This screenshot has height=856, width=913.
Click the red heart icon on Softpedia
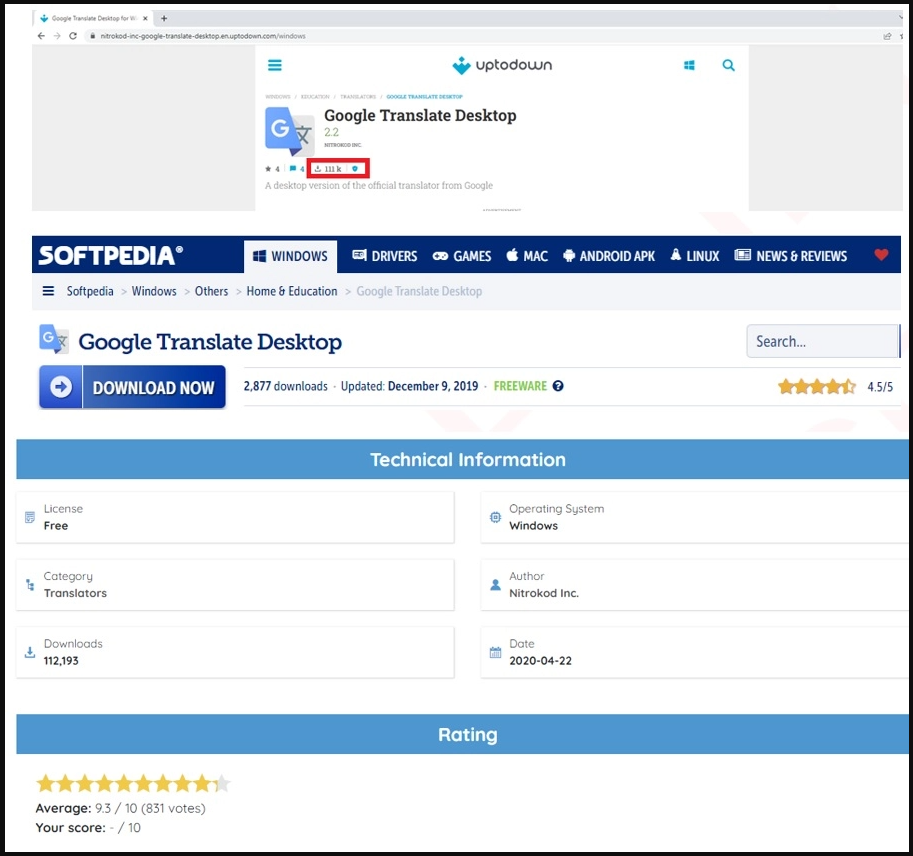(x=881, y=255)
